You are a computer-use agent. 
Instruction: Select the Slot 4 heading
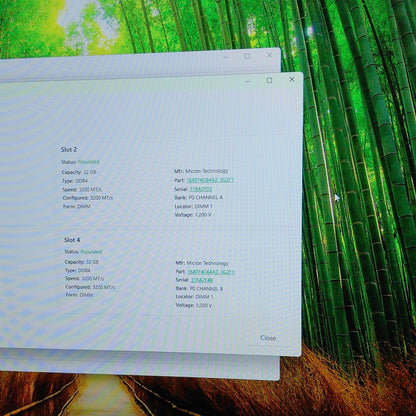tap(72, 240)
